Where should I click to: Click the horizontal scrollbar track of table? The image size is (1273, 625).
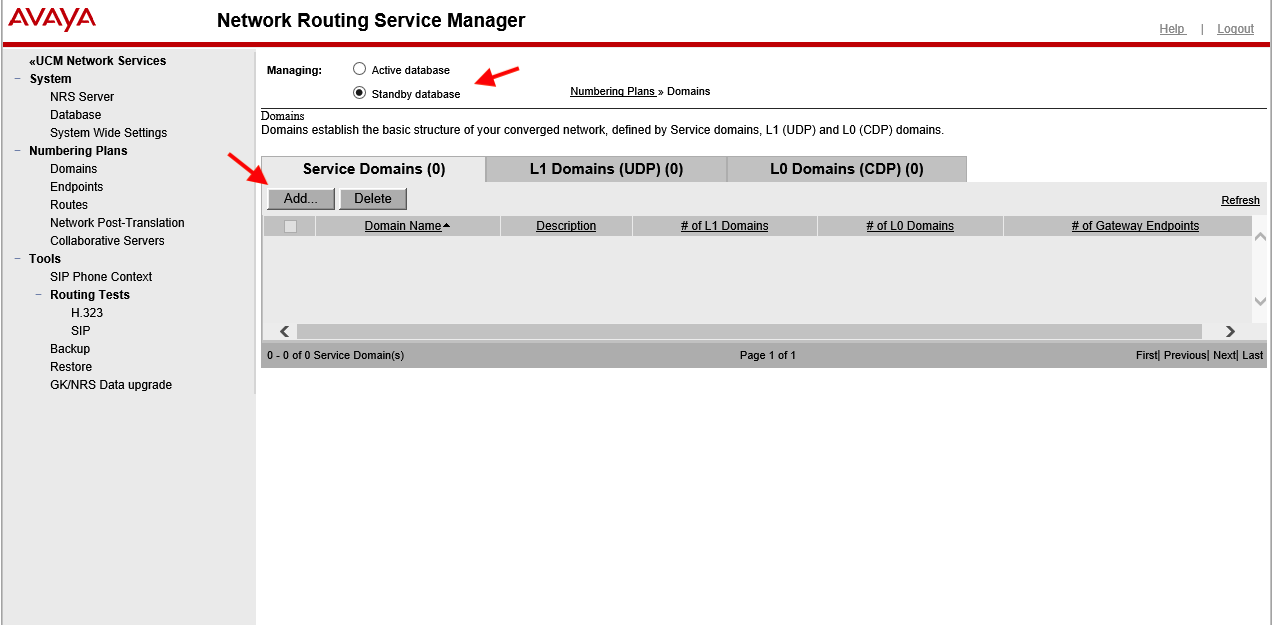[749, 331]
